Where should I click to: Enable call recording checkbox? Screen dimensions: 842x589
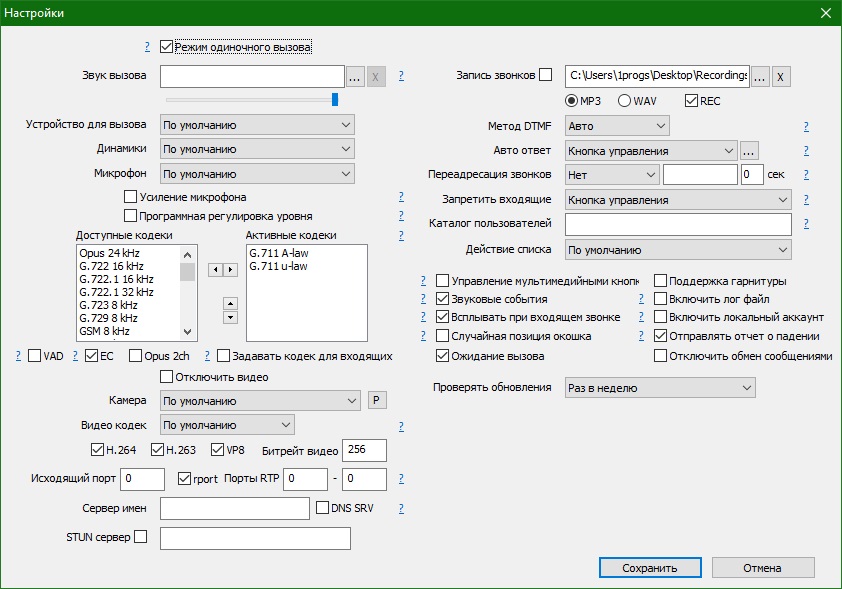click(546, 75)
